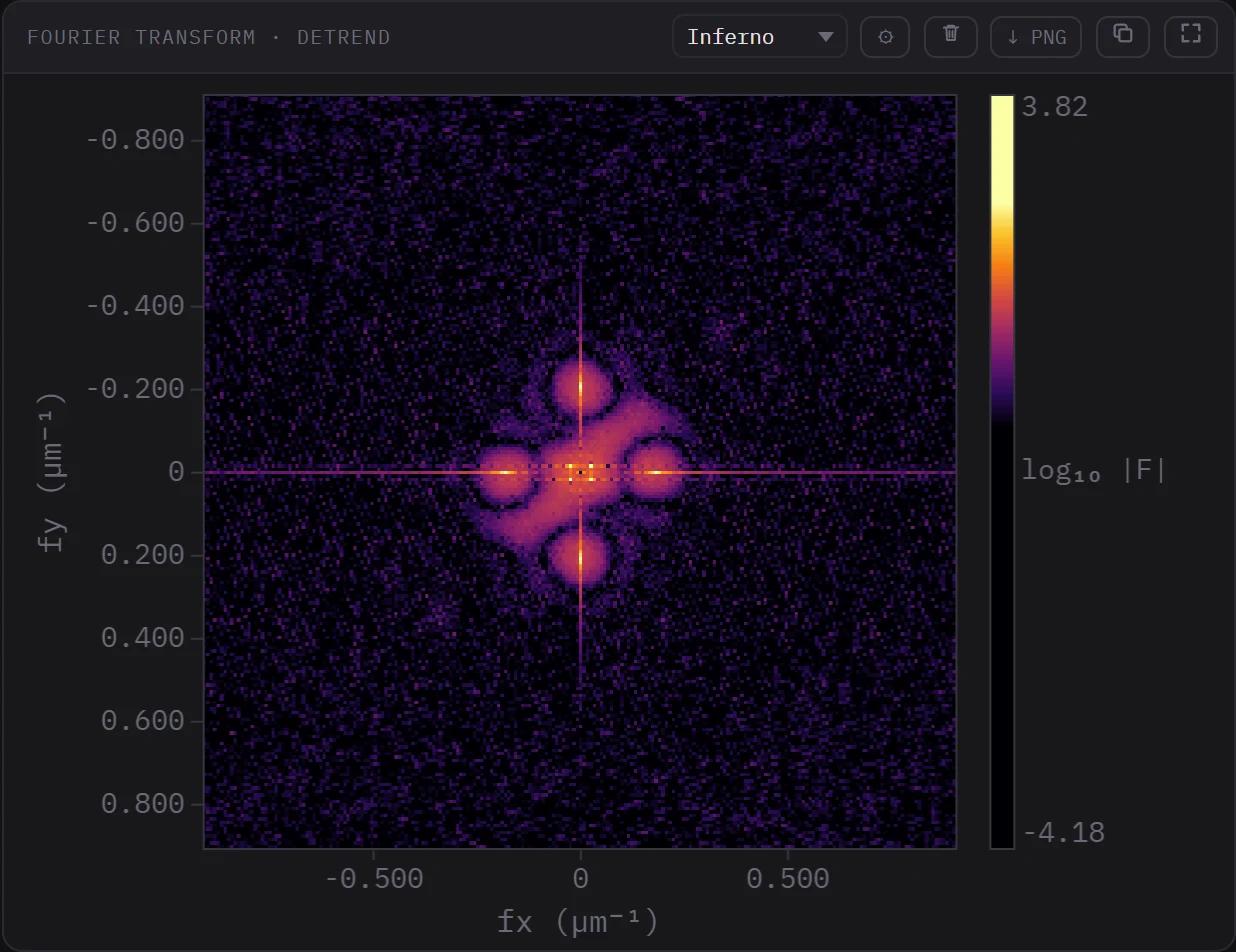
Task: Click the colorbar maximum value 3.82
Action: coord(1054,107)
